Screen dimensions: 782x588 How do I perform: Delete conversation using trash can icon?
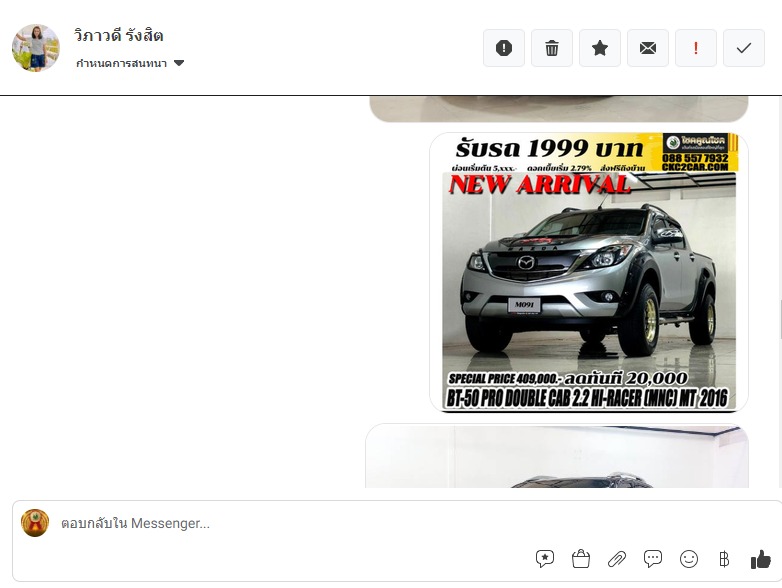click(552, 48)
